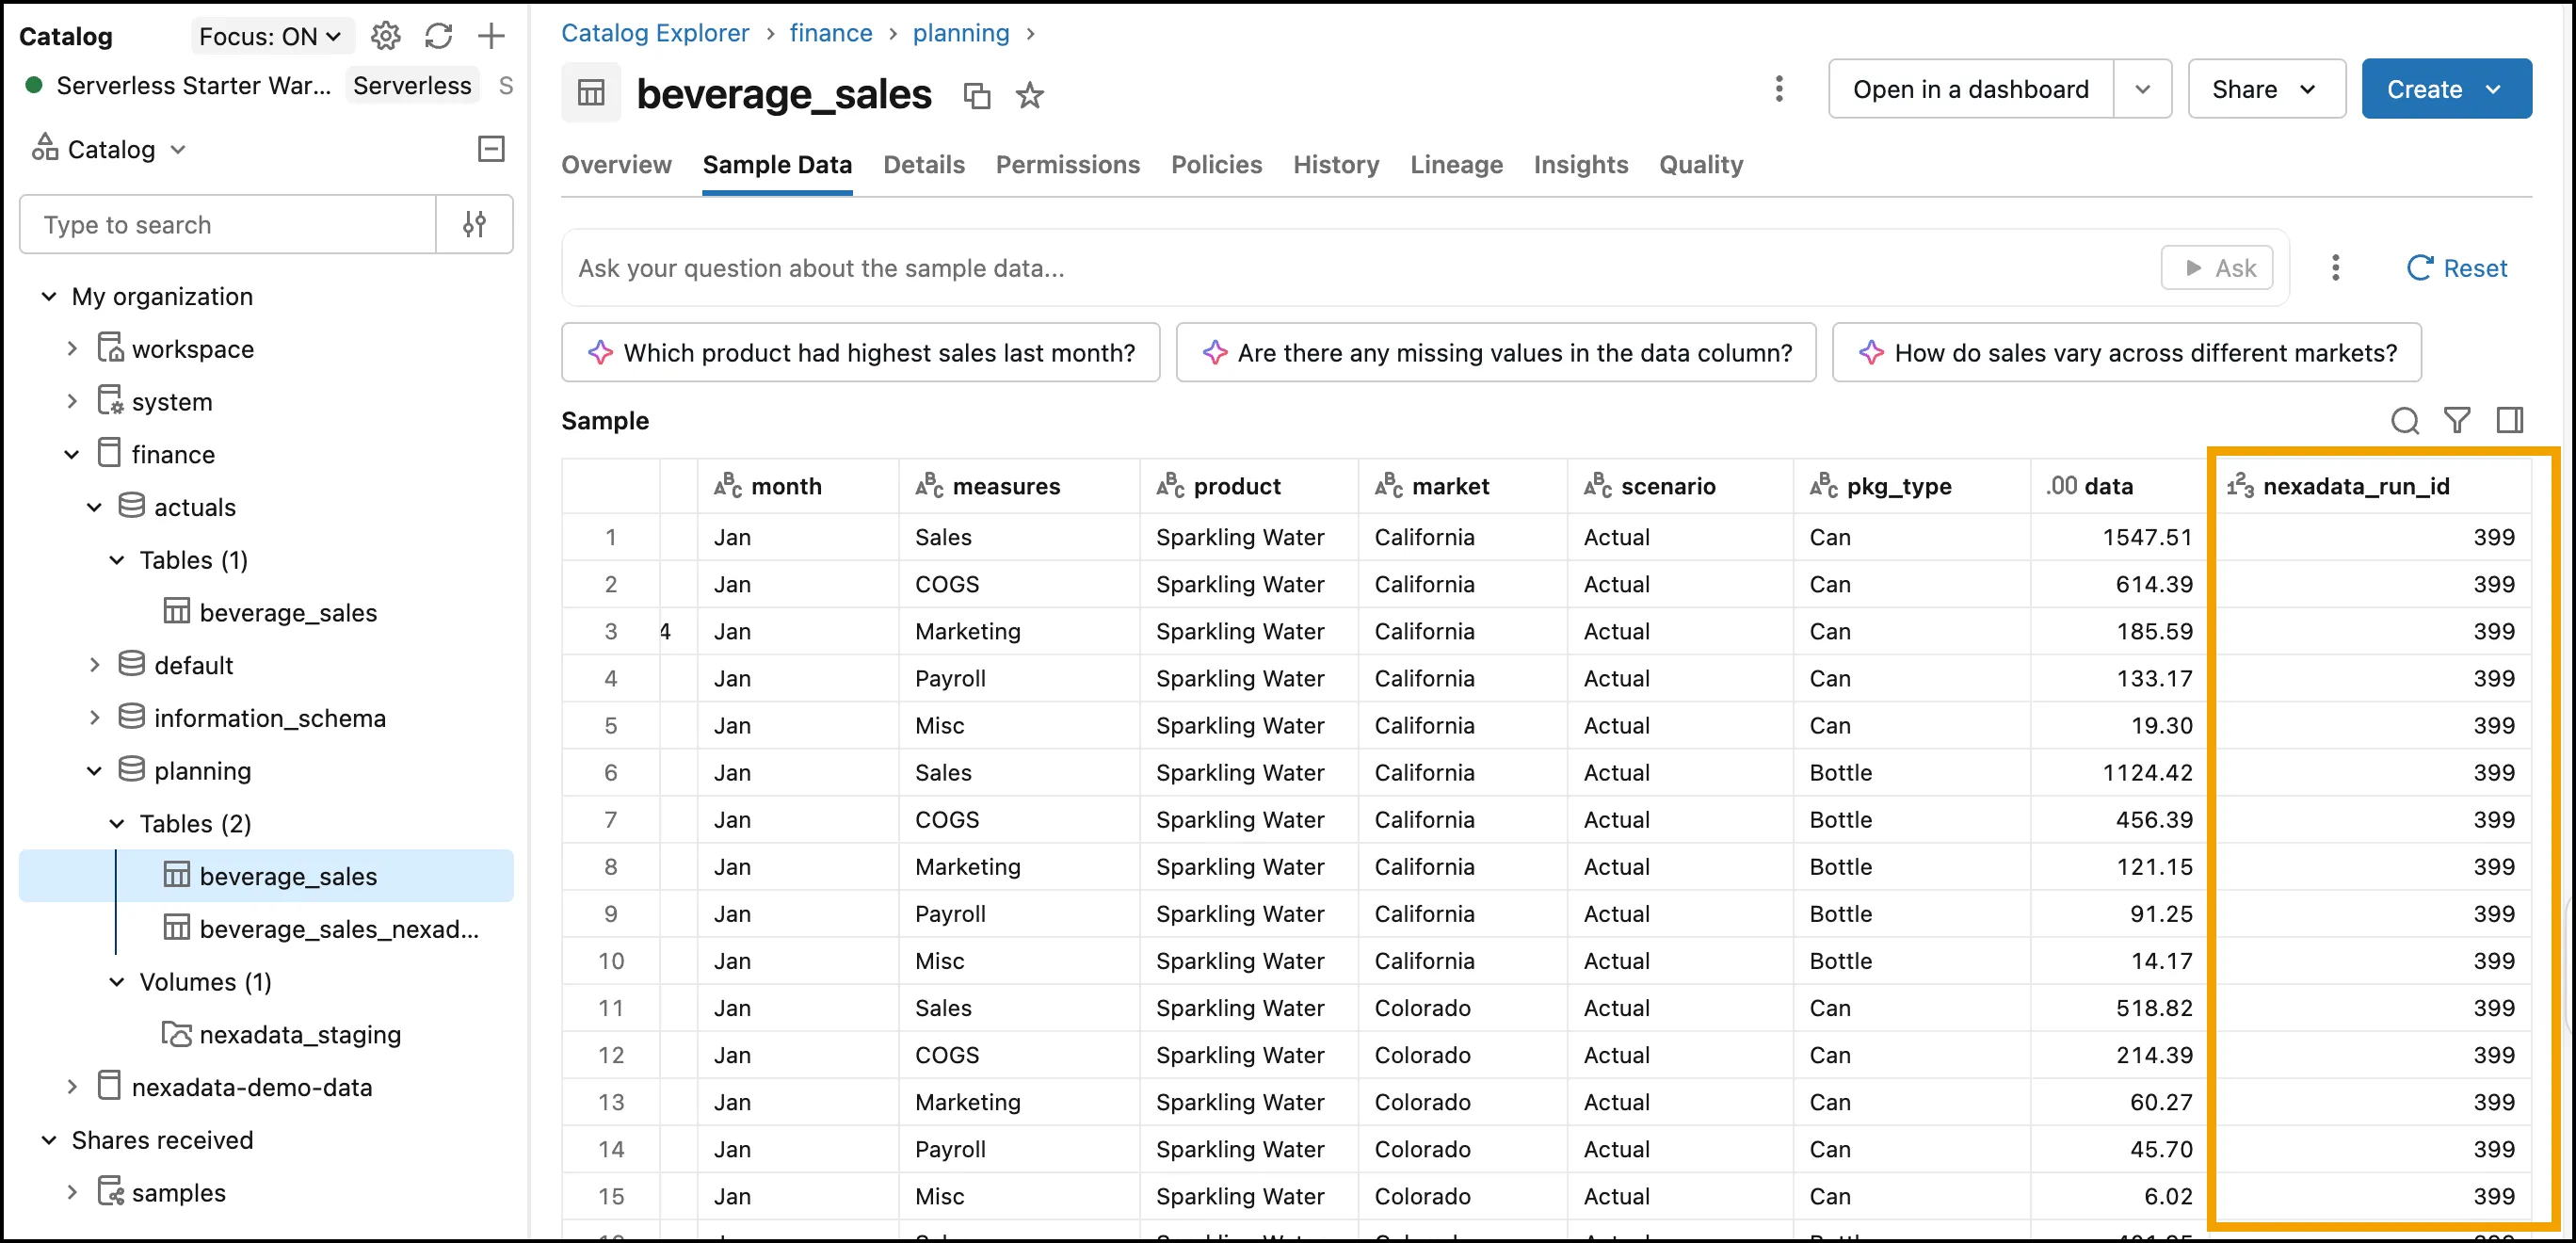Open the Policies tab
The width and height of the screenshot is (2576, 1243).
[1216, 164]
